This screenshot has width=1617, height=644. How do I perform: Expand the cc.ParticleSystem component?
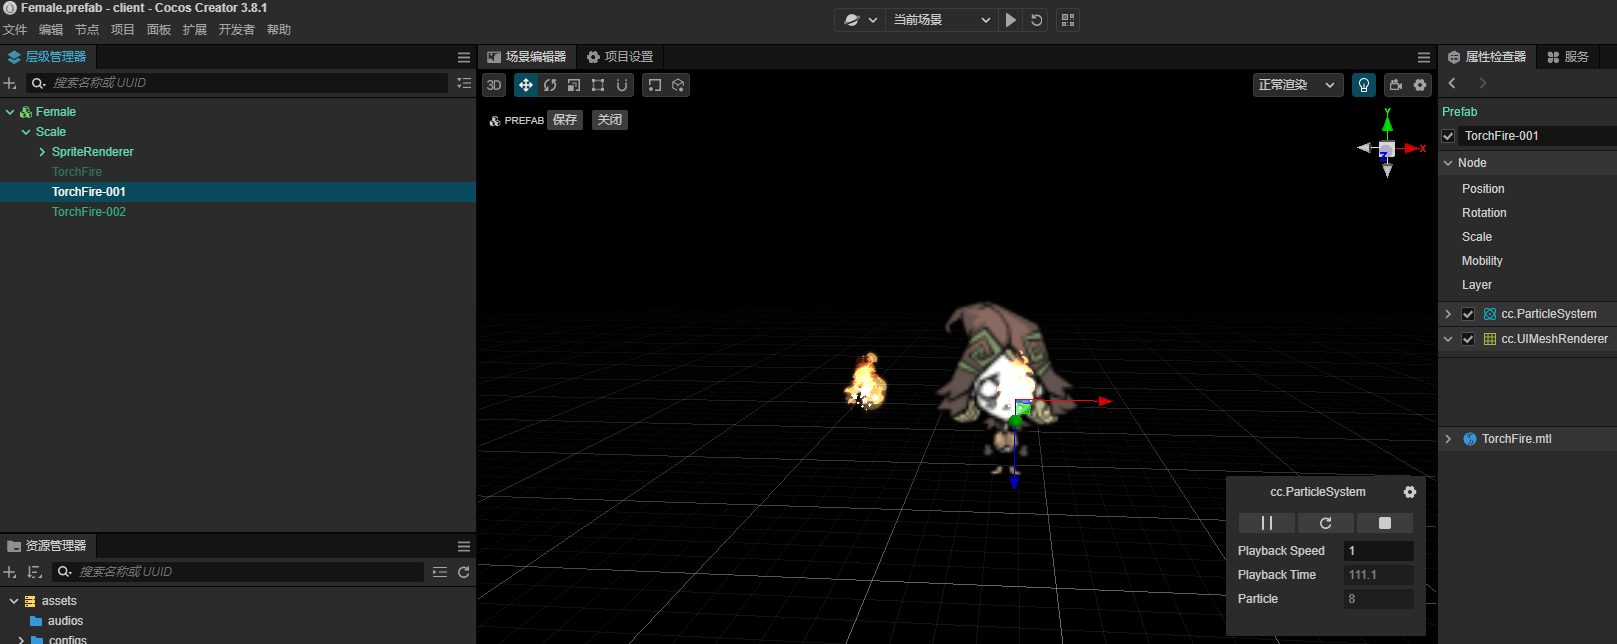1448,314
